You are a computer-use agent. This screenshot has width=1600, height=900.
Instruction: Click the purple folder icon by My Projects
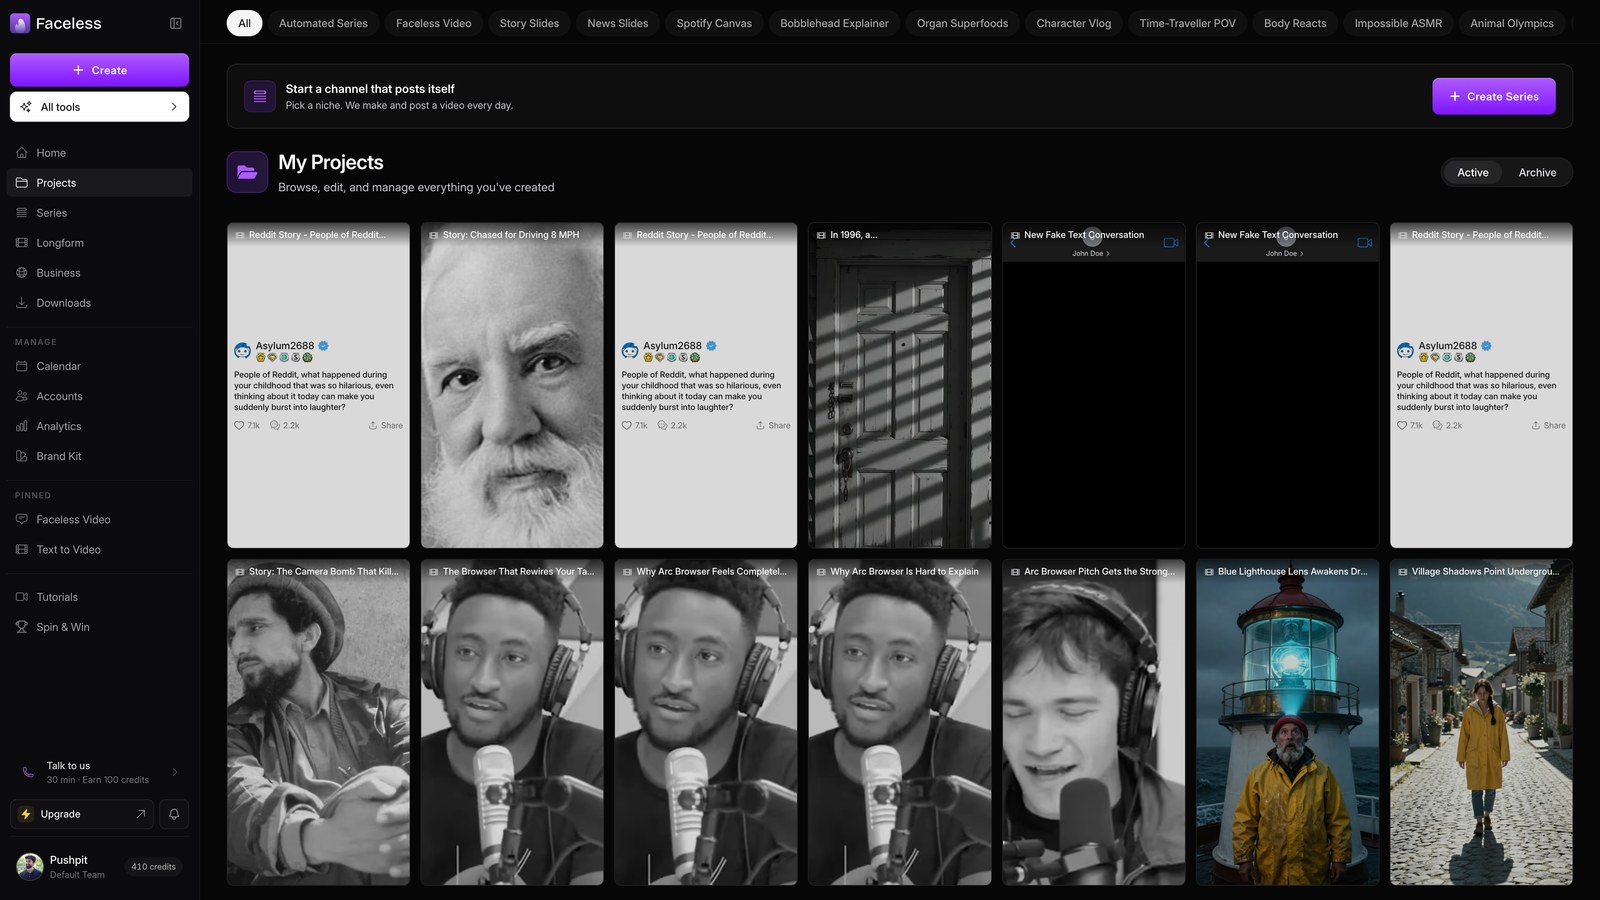pyautogui.click(x=247, y=172)
